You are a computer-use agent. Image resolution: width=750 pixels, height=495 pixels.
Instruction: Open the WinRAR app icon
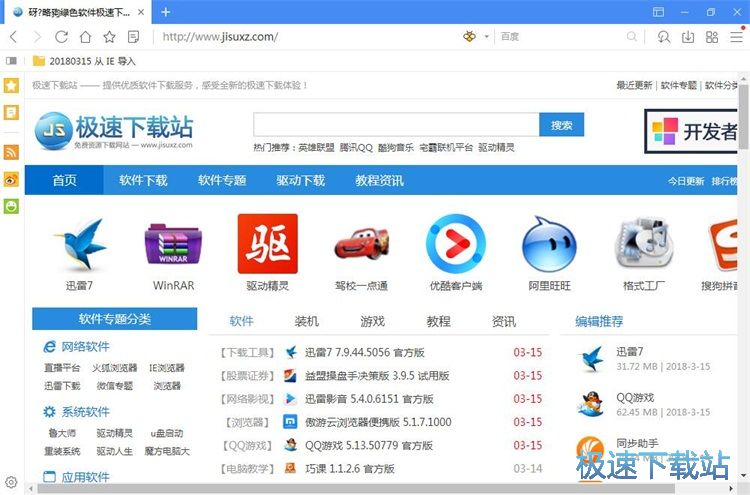tap(173, 245)
